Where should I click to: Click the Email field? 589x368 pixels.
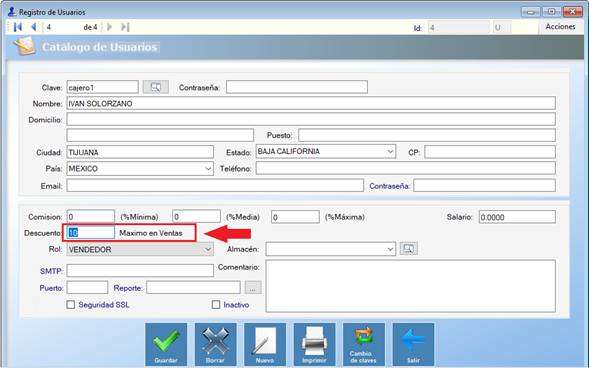pos(215,185)
